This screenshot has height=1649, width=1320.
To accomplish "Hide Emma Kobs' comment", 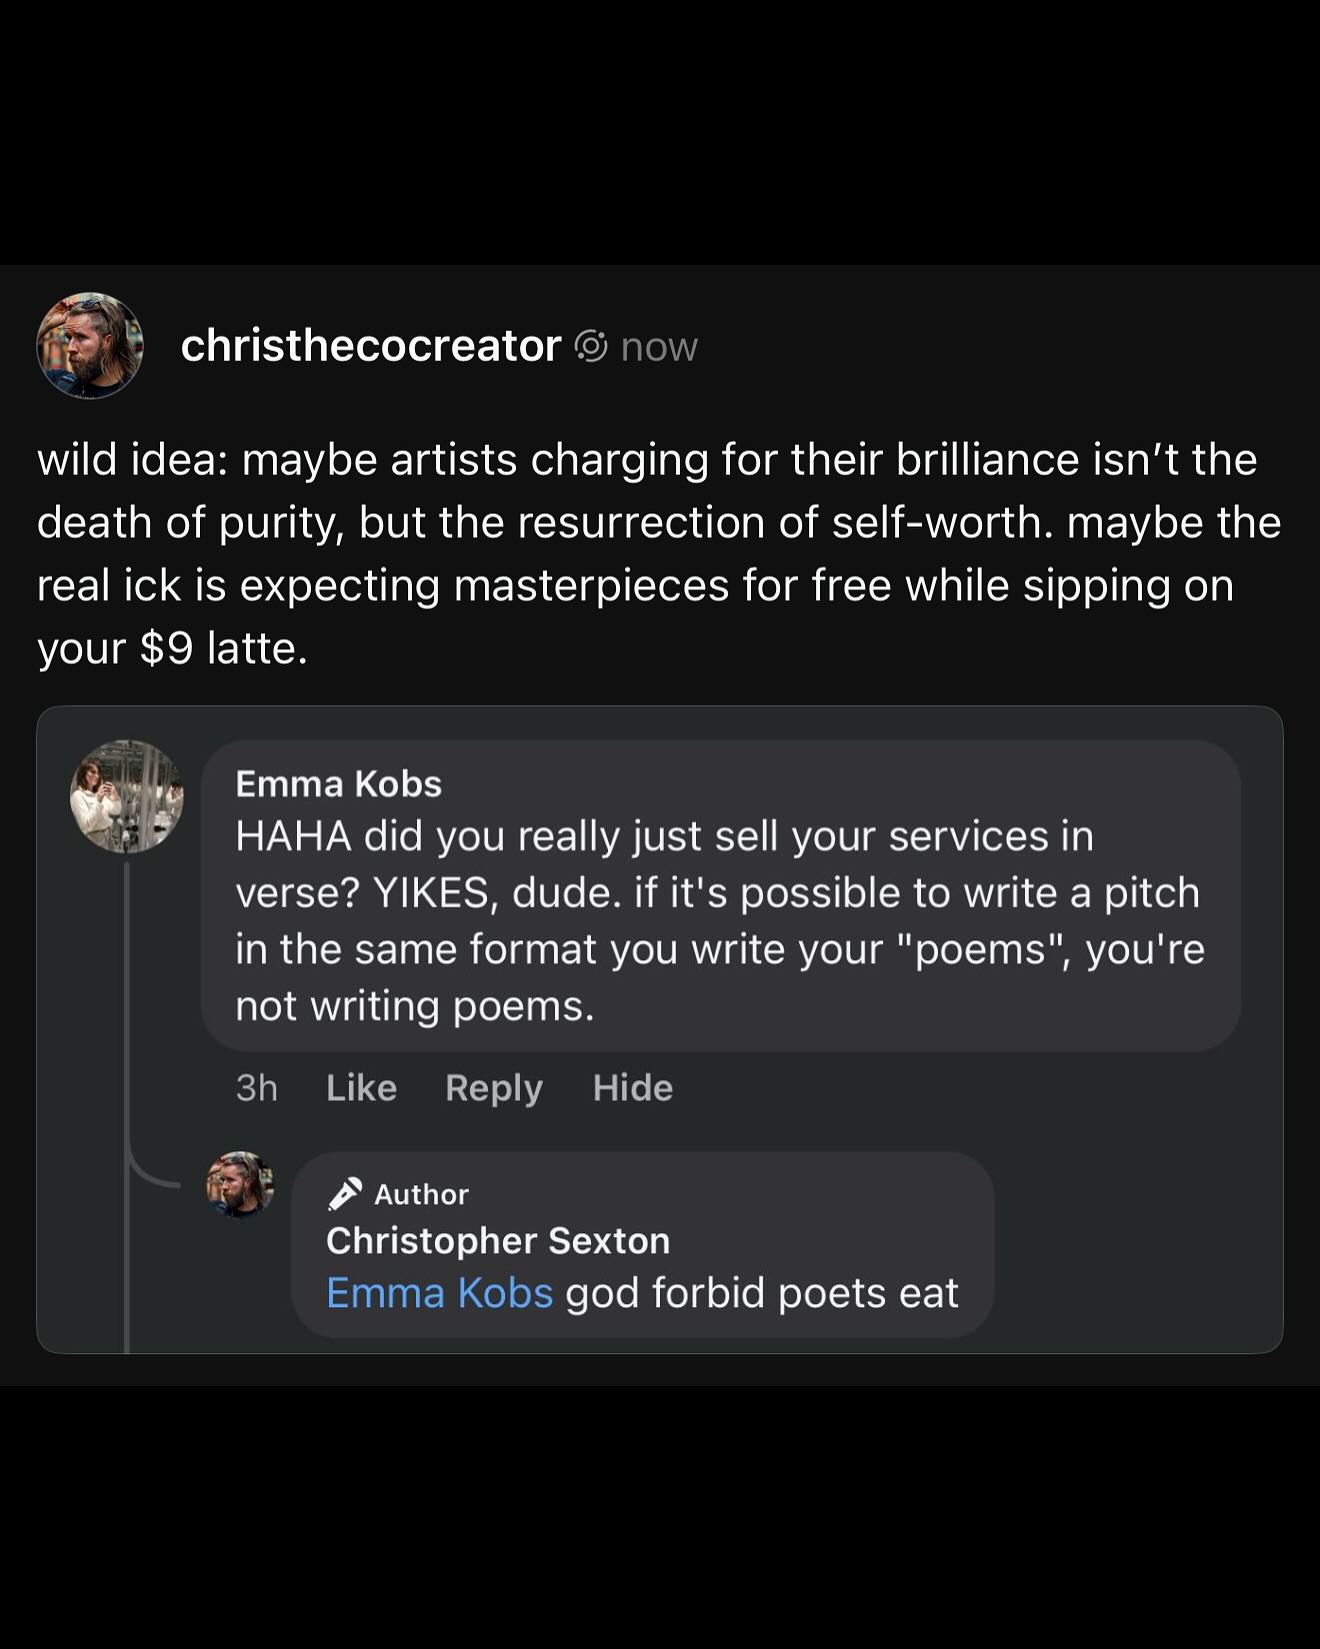I will 632,1088.
